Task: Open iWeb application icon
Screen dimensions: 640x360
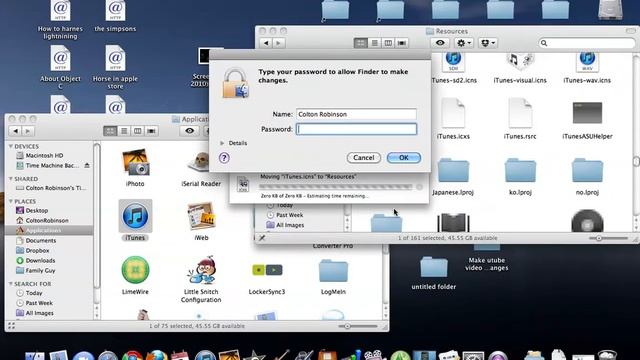Action: pos(201,216)
